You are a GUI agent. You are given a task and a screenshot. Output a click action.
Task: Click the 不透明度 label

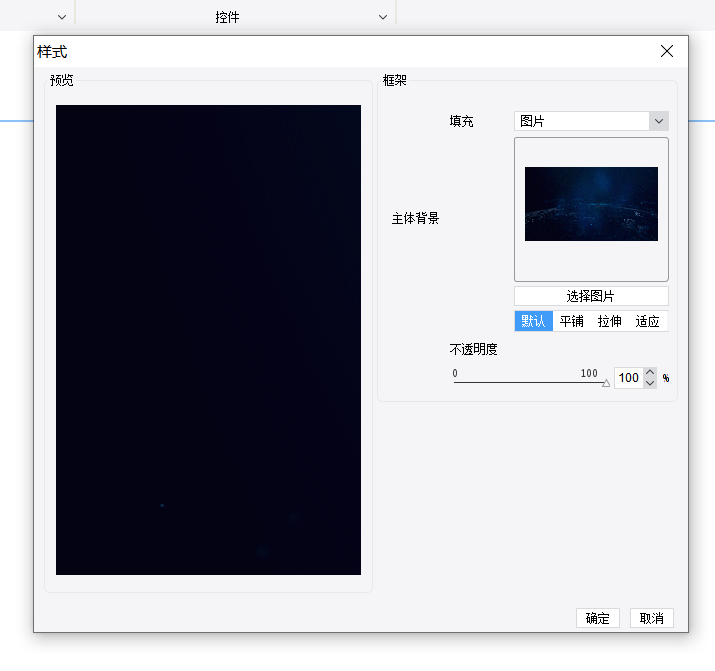click(473, 349)
